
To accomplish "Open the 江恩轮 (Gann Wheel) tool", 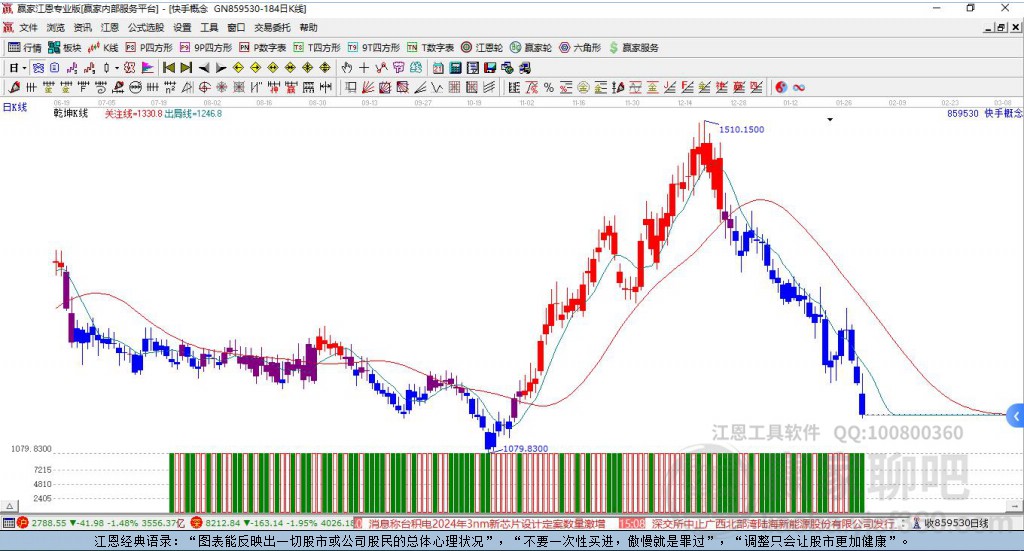I will (481, 47).
